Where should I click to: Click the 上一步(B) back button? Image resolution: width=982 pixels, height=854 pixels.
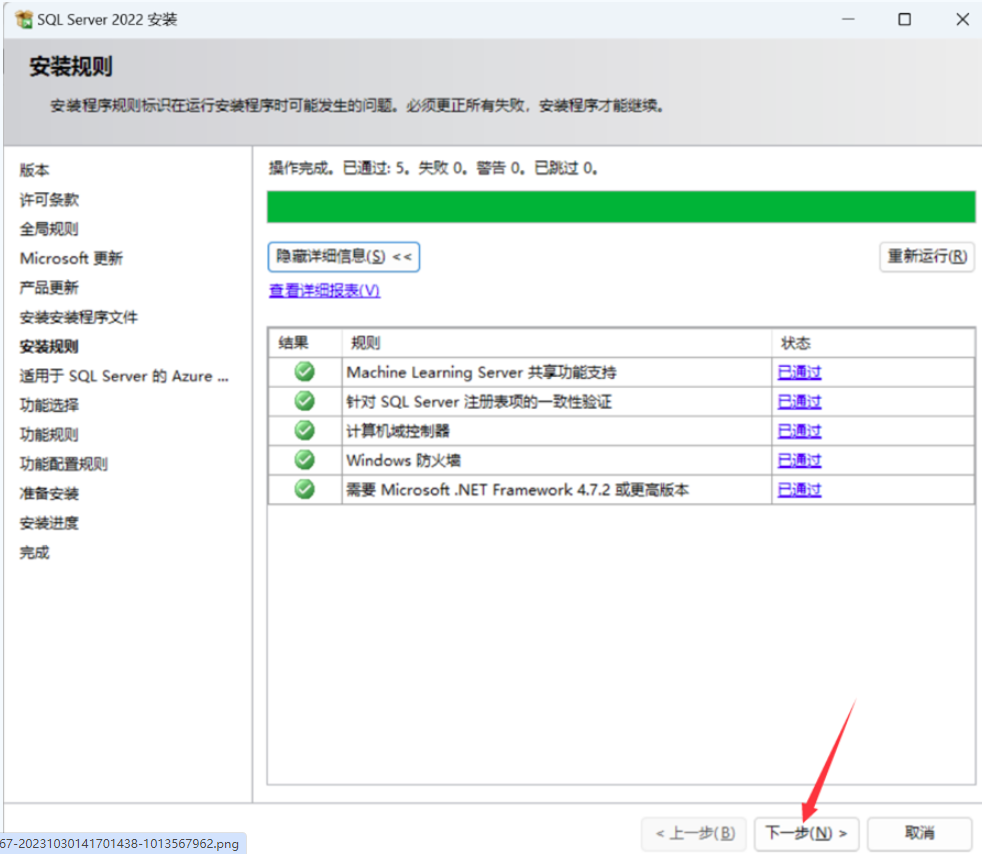click(695, 833)
